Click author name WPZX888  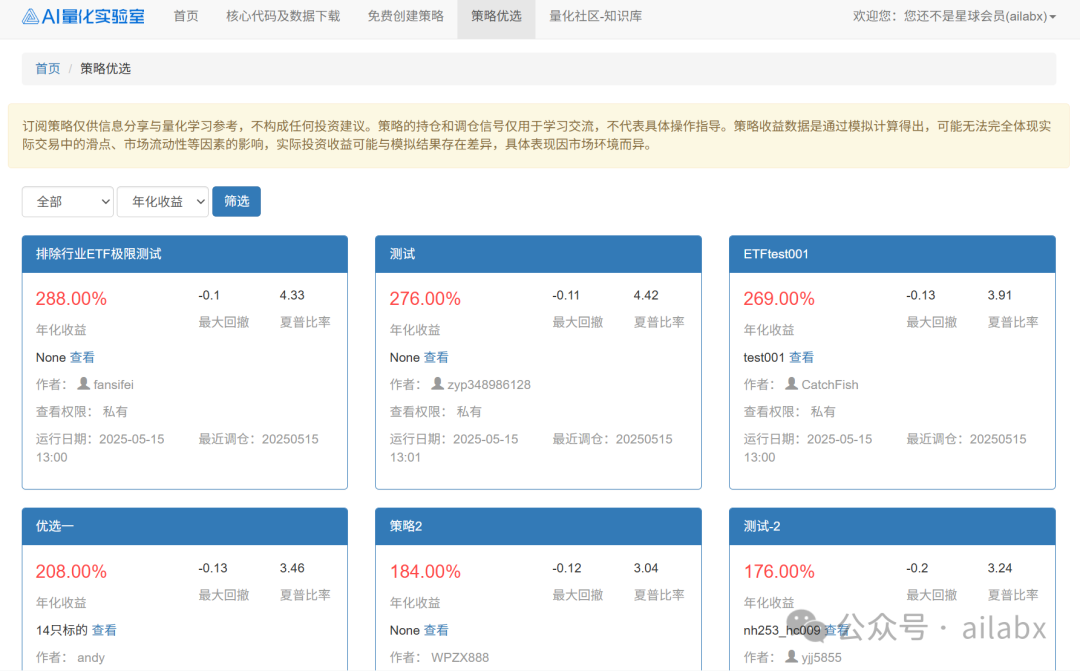tap(460, 657)
